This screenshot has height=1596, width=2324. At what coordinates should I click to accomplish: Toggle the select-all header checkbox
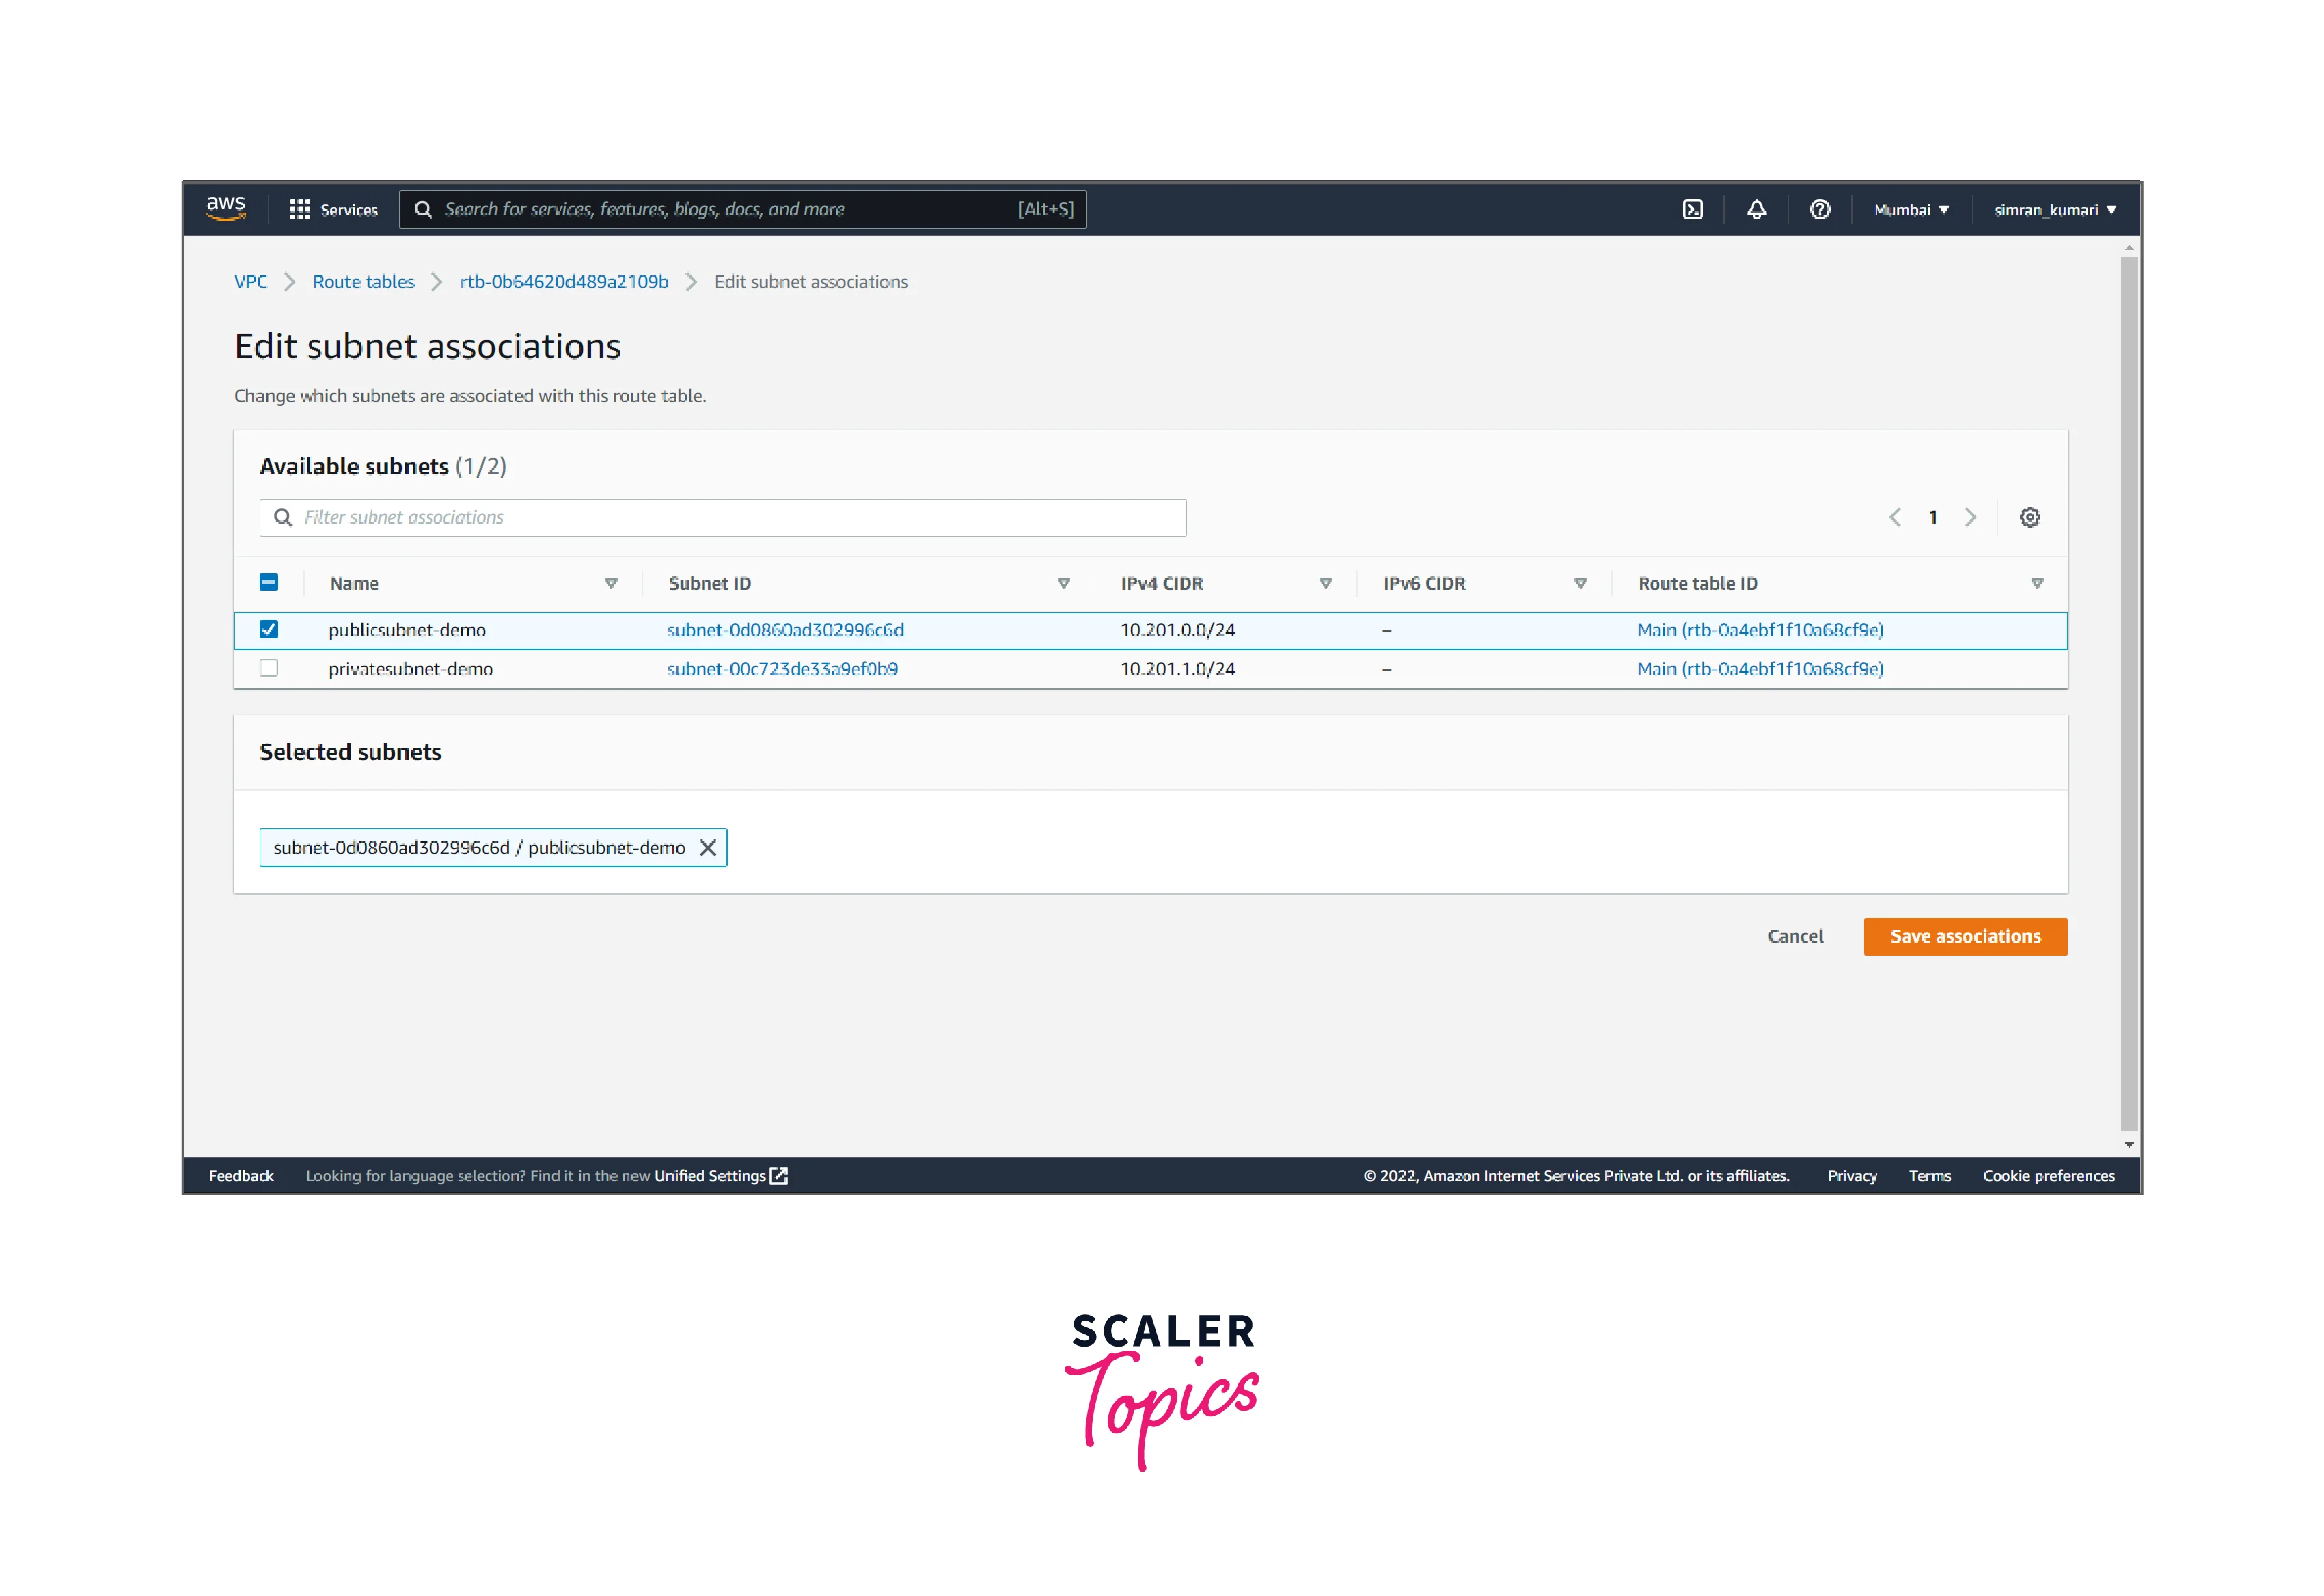269,582
